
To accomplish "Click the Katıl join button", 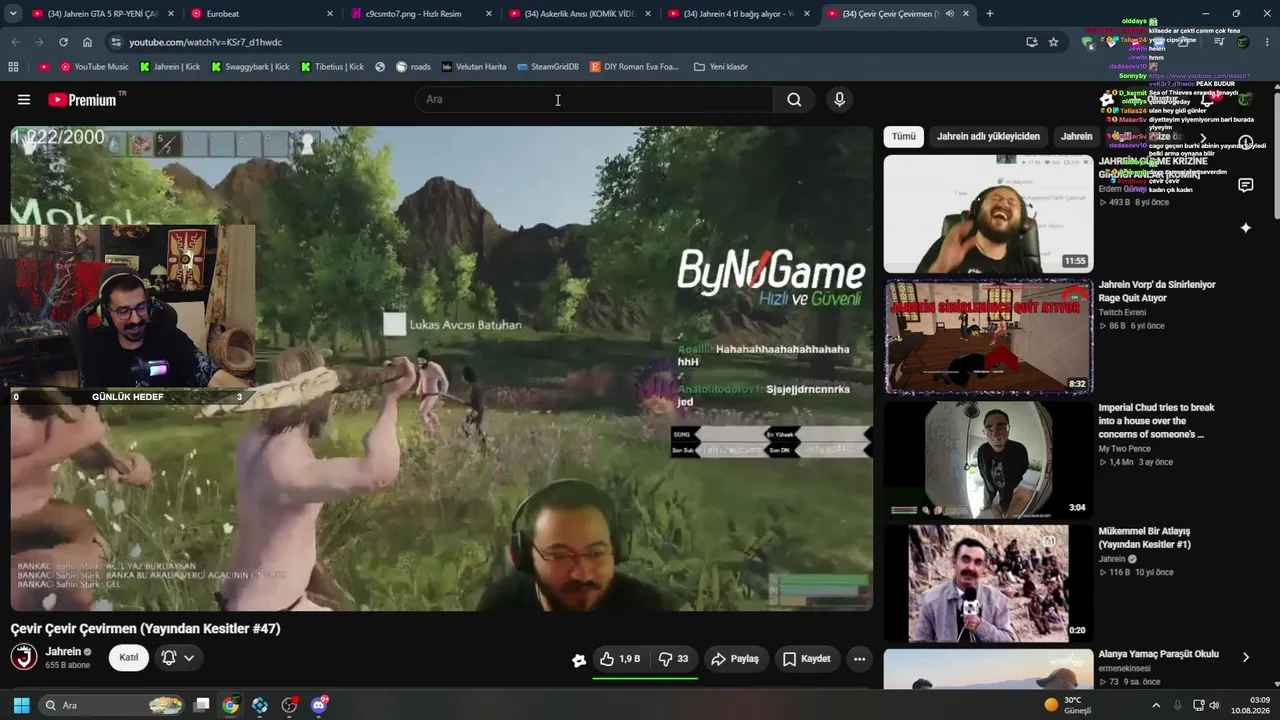I will (x=129, y=658).
